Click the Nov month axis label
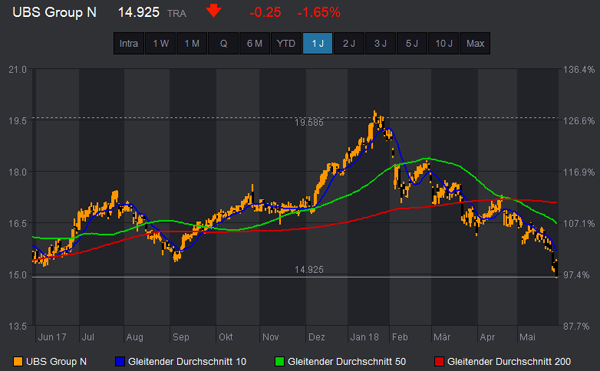The width and height of the screenshot is (600, 371). point(271,337)
